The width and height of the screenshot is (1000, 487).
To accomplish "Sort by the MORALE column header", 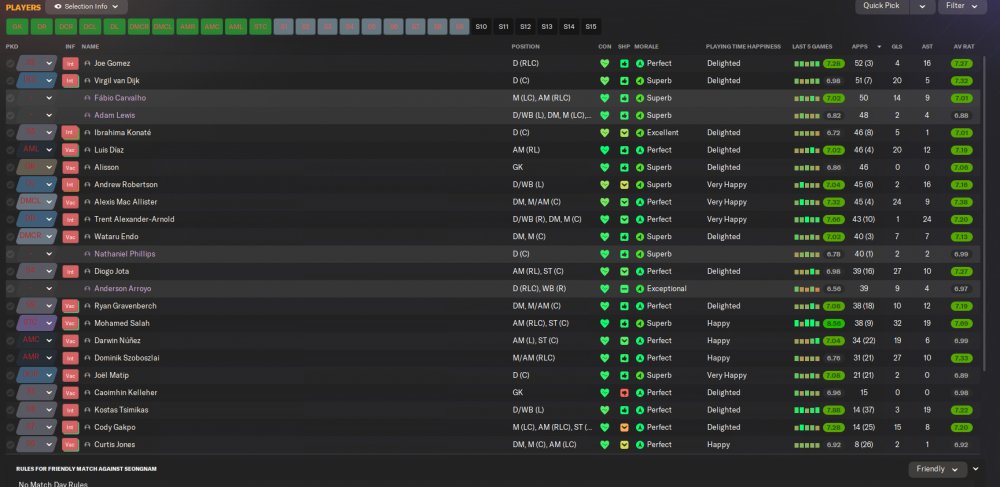I will [x=646, y=47].
